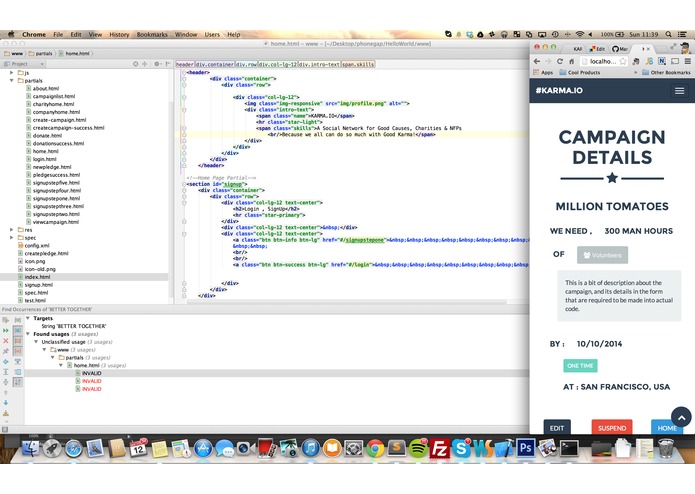Viewport: 695px width, 494px height.
Task: Collapse home.html node in find results
Action: coord(61,365)
